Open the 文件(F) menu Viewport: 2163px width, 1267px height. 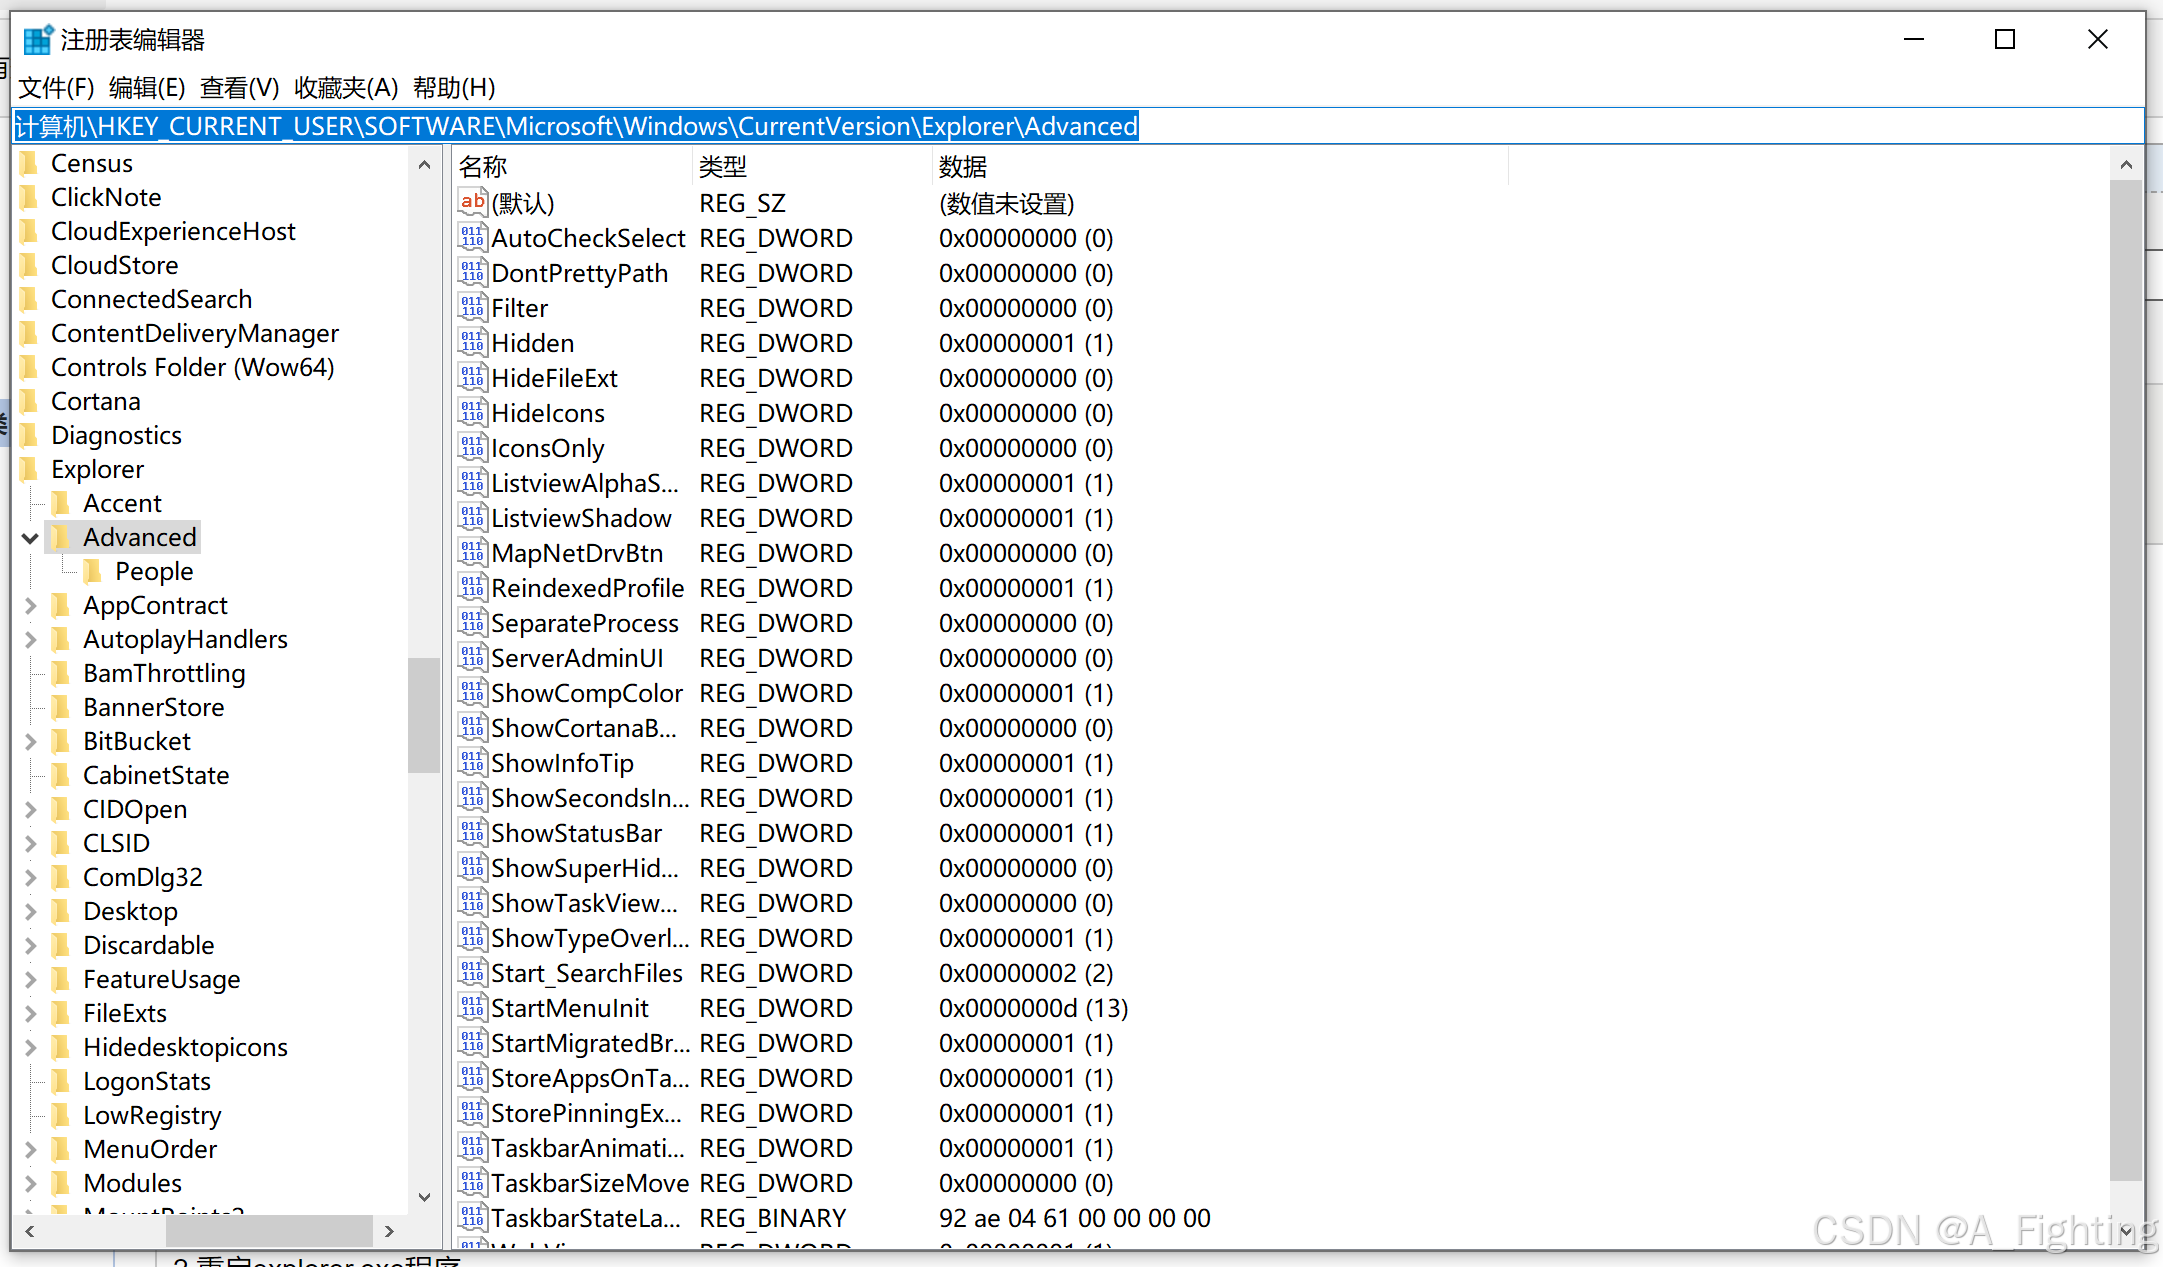click(56, 88)
